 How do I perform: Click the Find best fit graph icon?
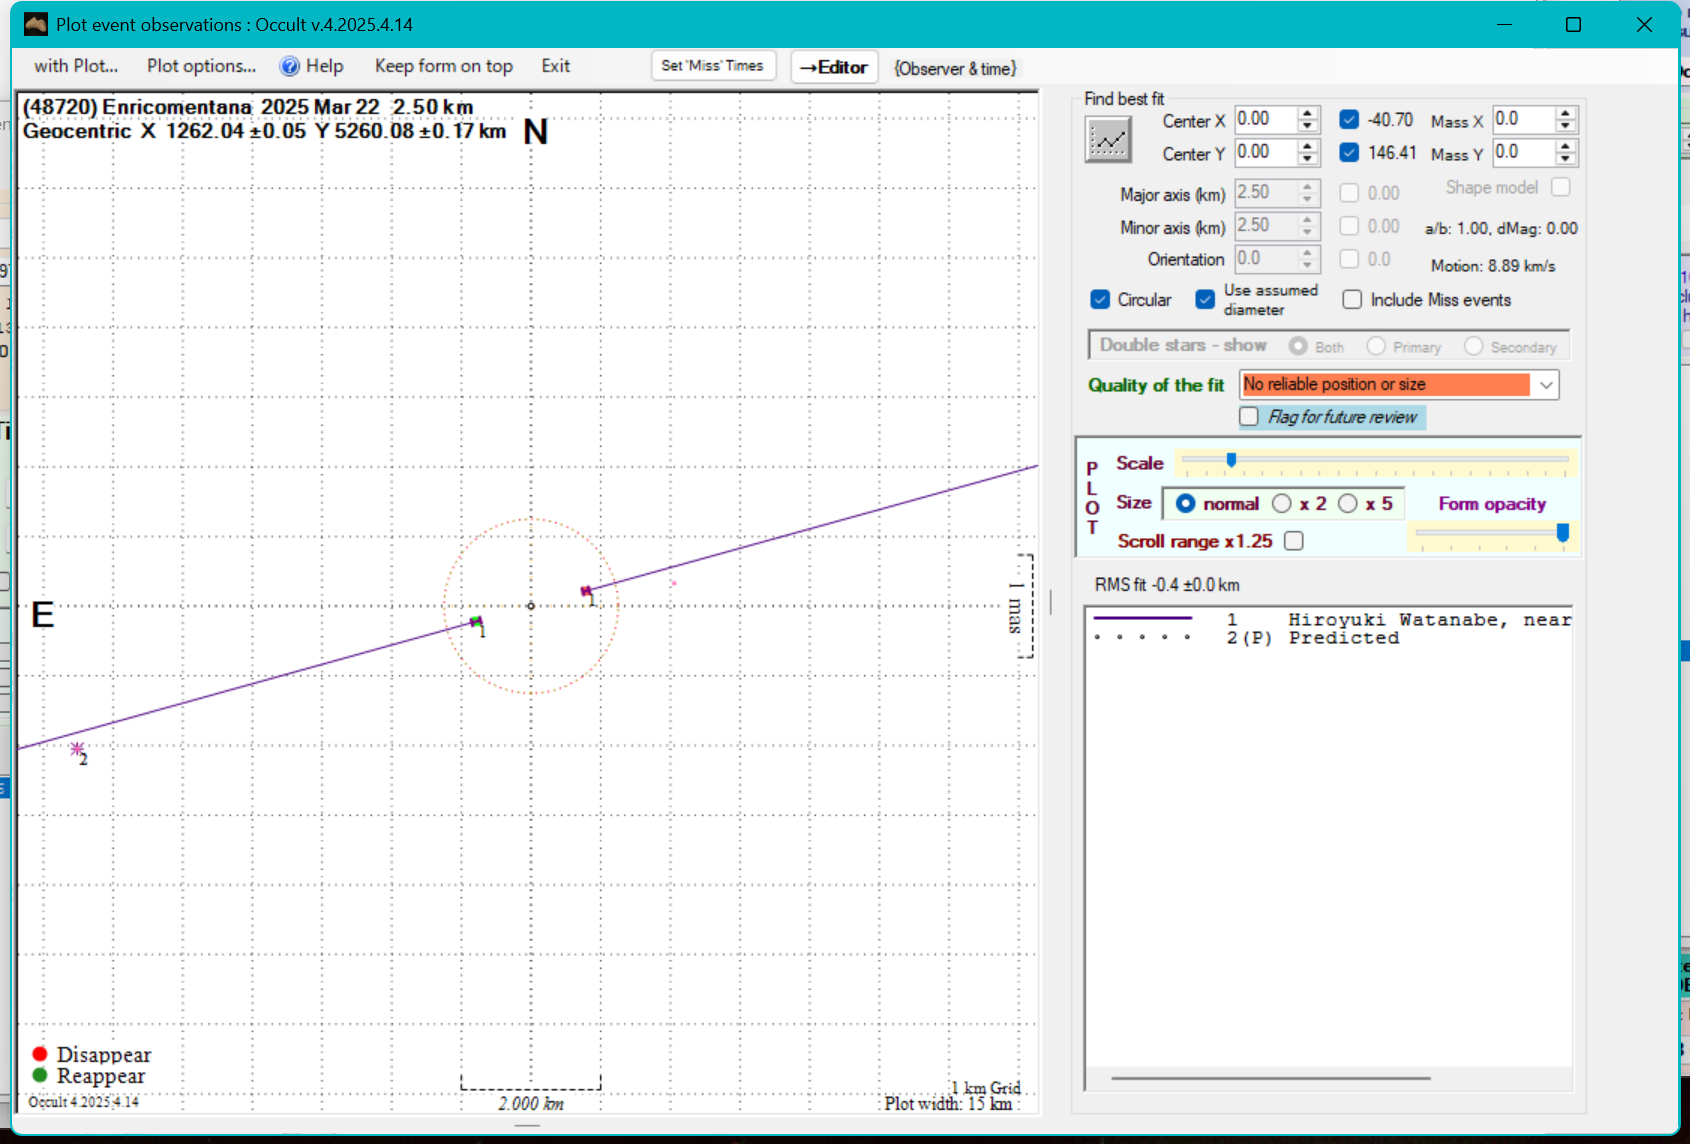click(x=1108, y=139)
